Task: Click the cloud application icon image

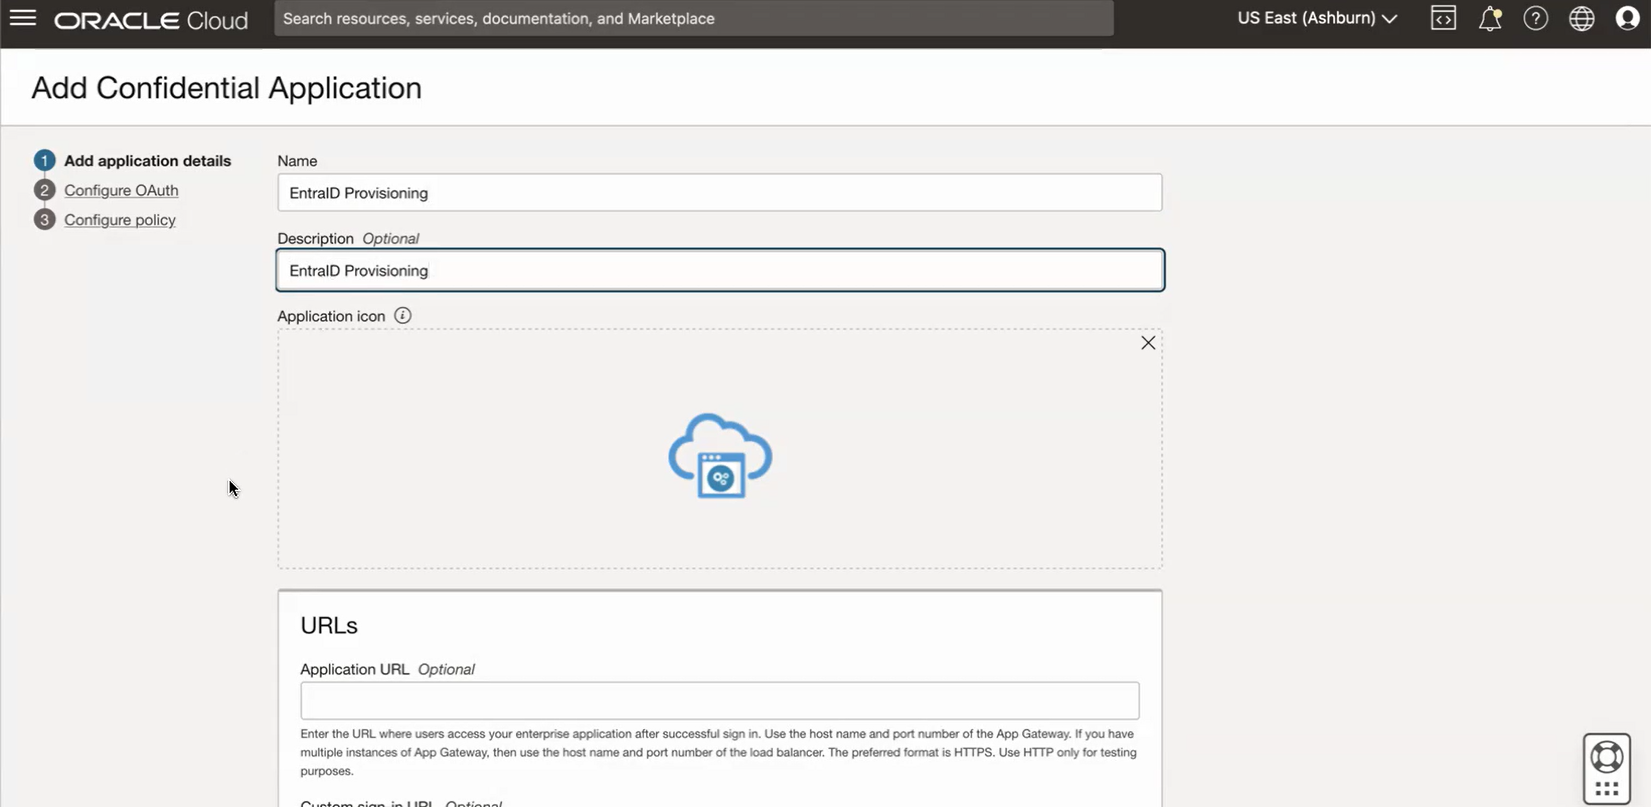Action: tap(720, 456)
